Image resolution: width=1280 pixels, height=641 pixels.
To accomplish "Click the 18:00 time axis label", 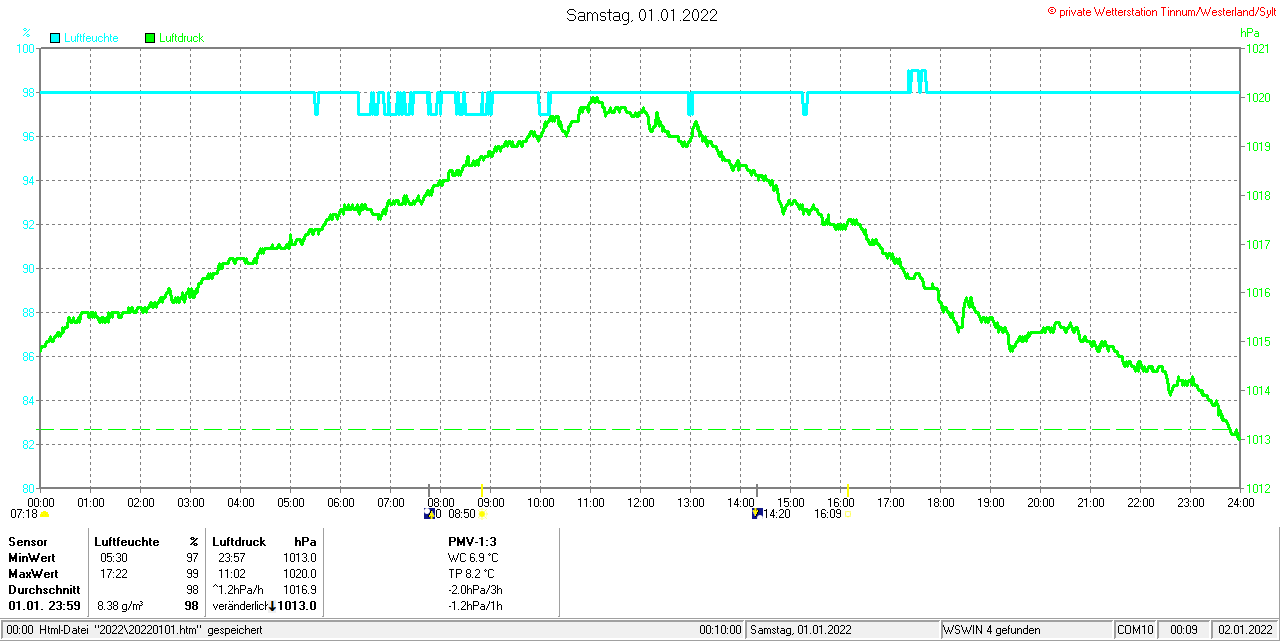I will [x=941, y=502].
